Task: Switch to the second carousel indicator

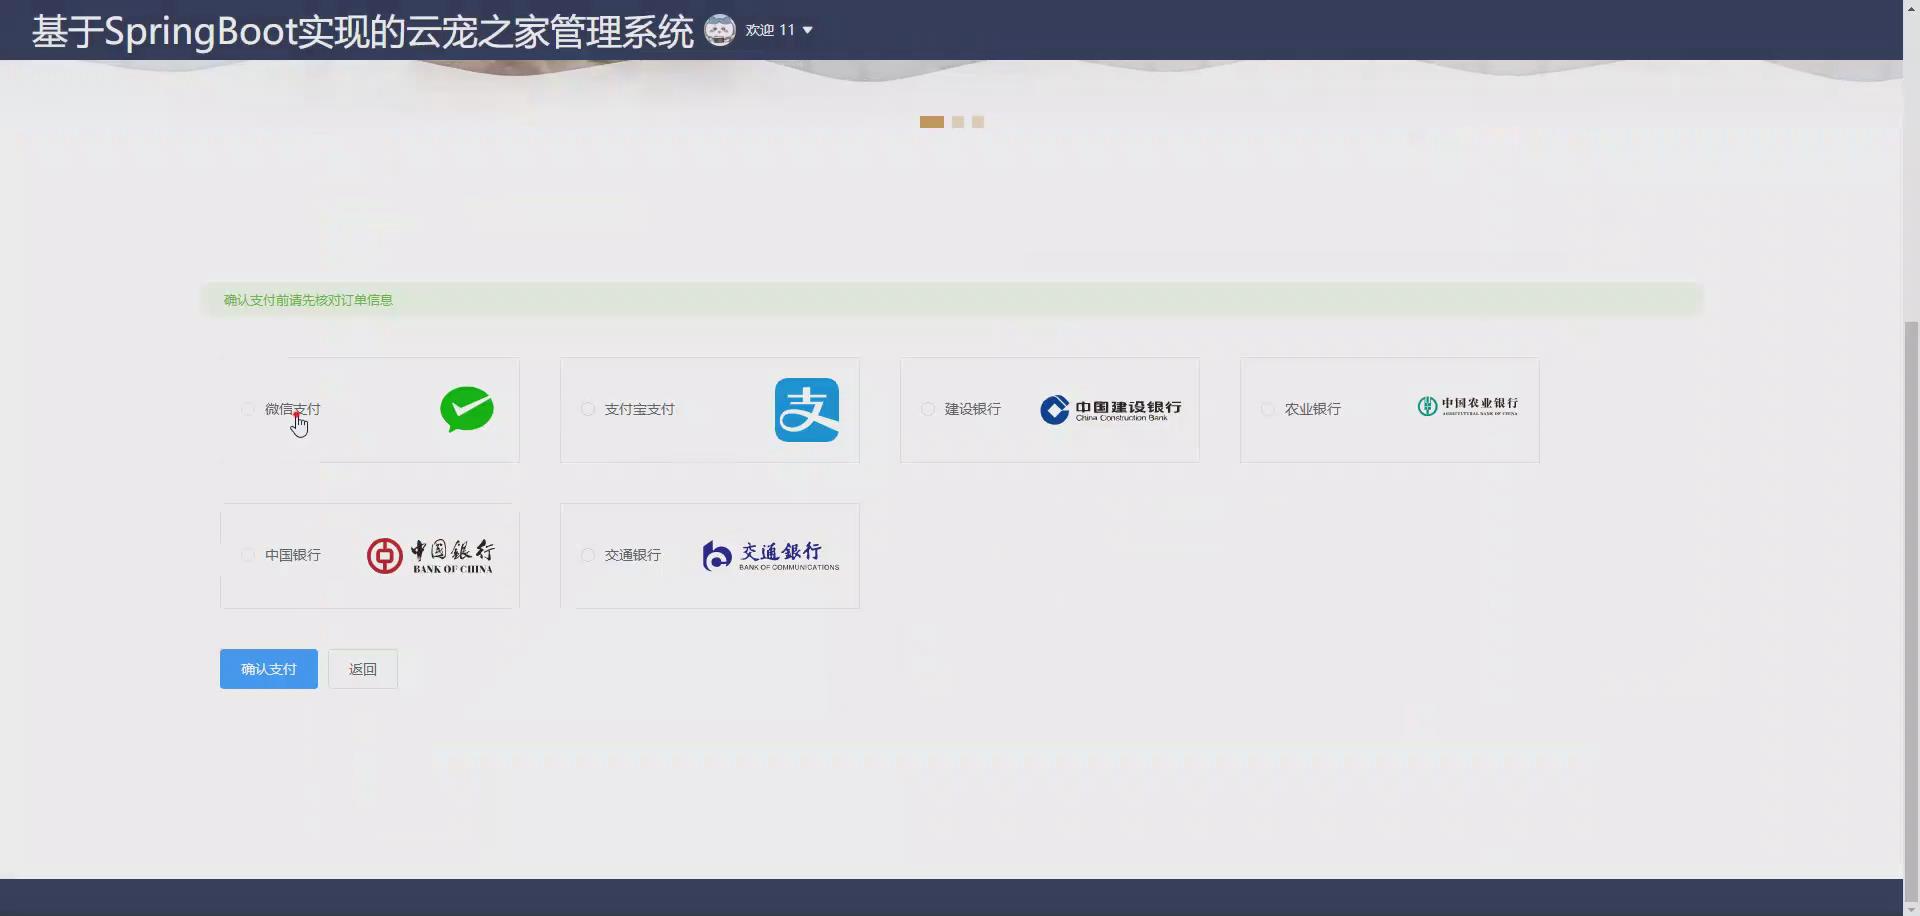Action: coord(958,122)
